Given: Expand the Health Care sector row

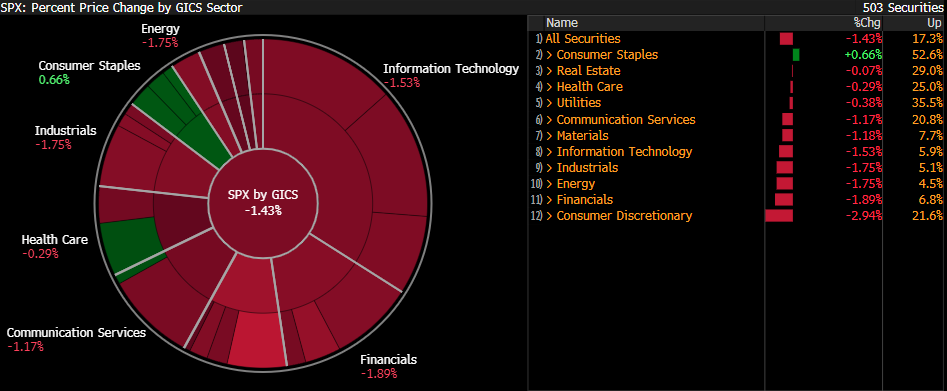Looking at the screenshot, I should pyautogui.click(x=549, y=87).
